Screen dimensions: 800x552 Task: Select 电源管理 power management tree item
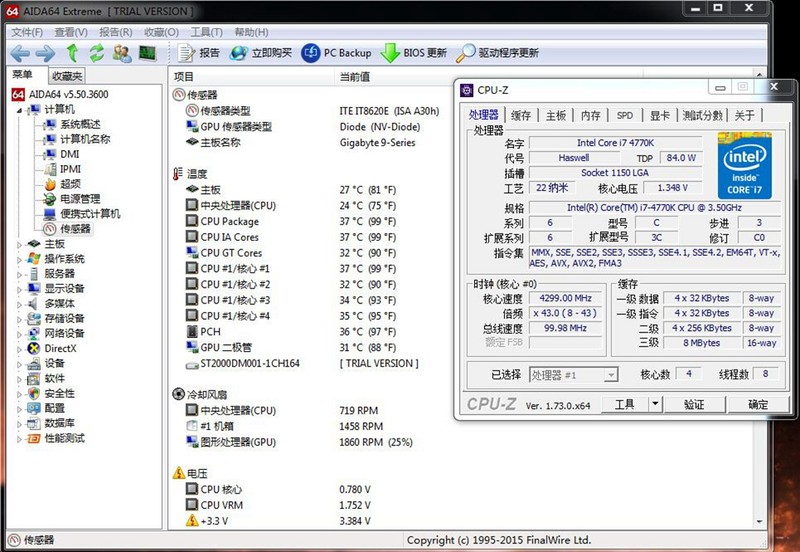(72, 199)
